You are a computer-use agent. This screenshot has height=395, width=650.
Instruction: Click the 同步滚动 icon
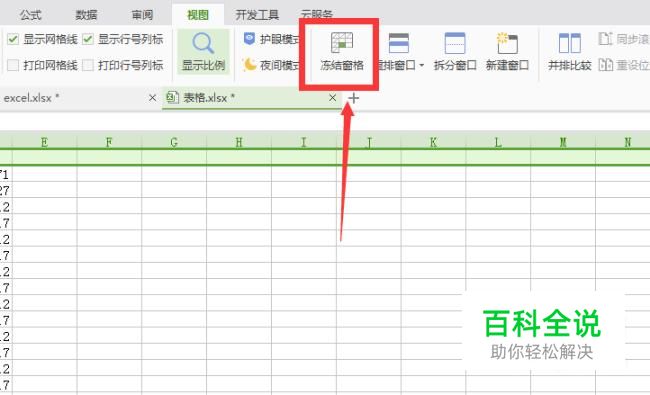click(x=605, y=39)
